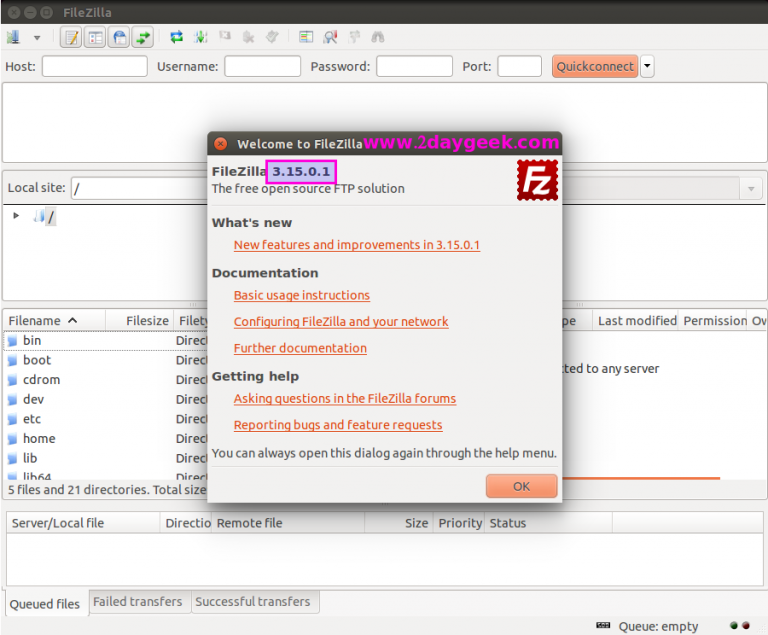The image size is (768, 635).
Task: Click the FileZilla Fz logo
Action: click(x=537, y=180)
